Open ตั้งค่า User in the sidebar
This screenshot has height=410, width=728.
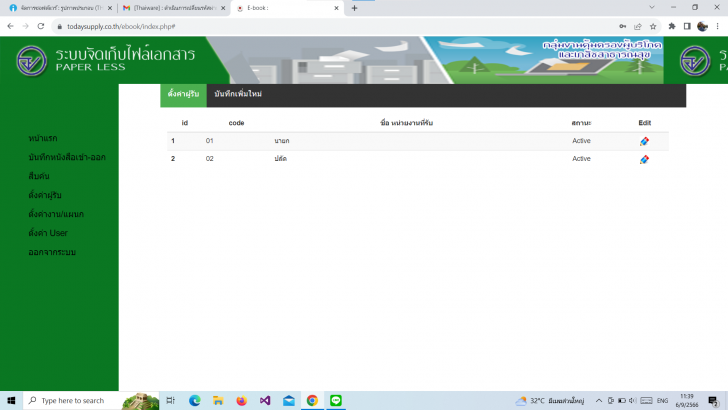pyautogui.click(x=48, y=233)
